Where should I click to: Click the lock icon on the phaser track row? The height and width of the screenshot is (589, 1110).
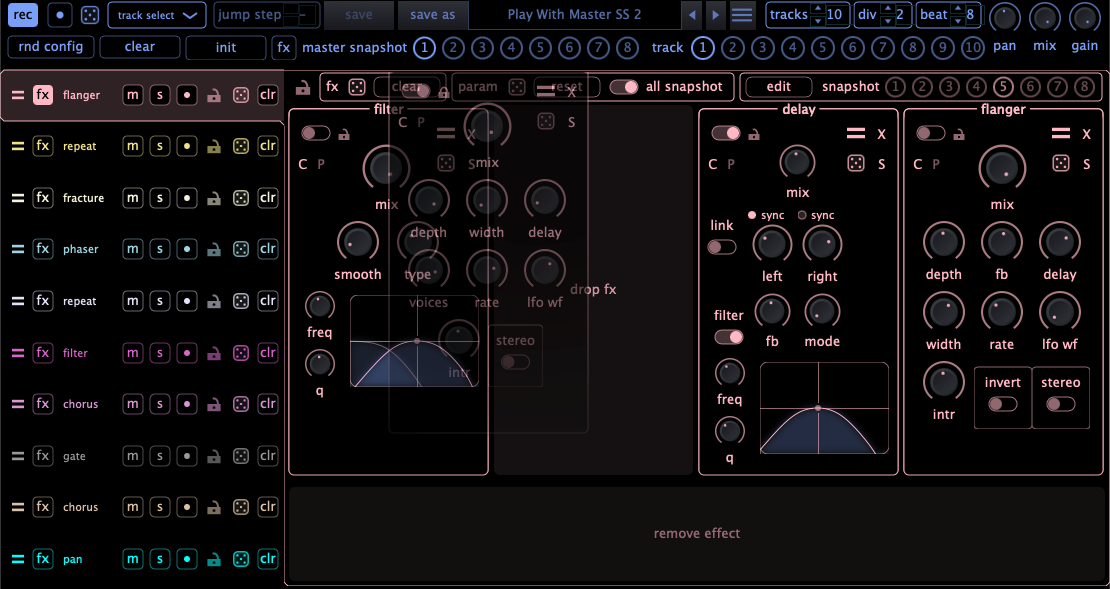pos(214,249)
